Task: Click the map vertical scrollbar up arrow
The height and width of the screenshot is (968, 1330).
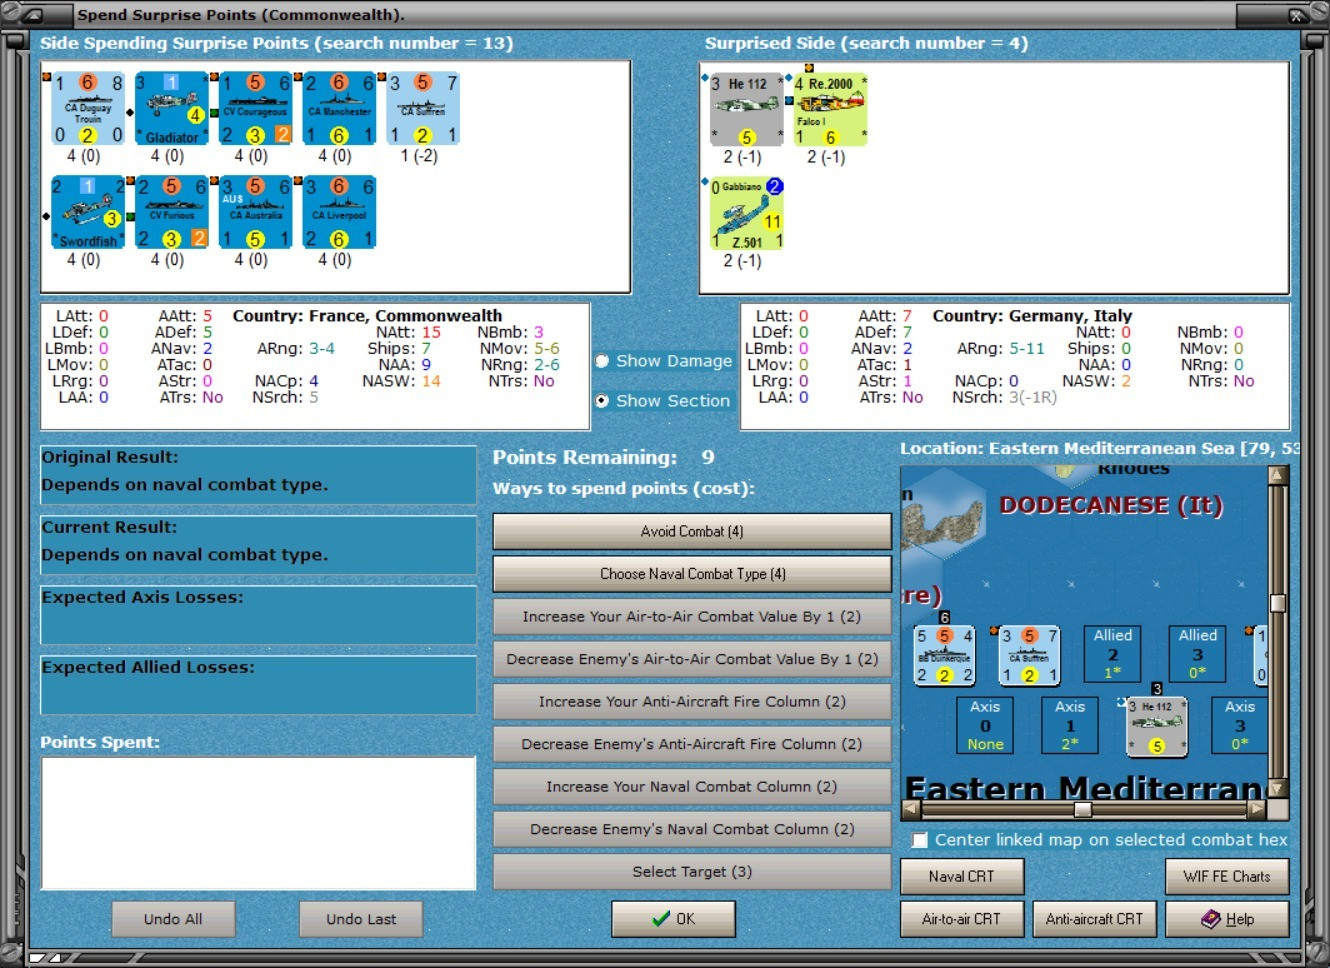Action: (x=1277, y=475)
